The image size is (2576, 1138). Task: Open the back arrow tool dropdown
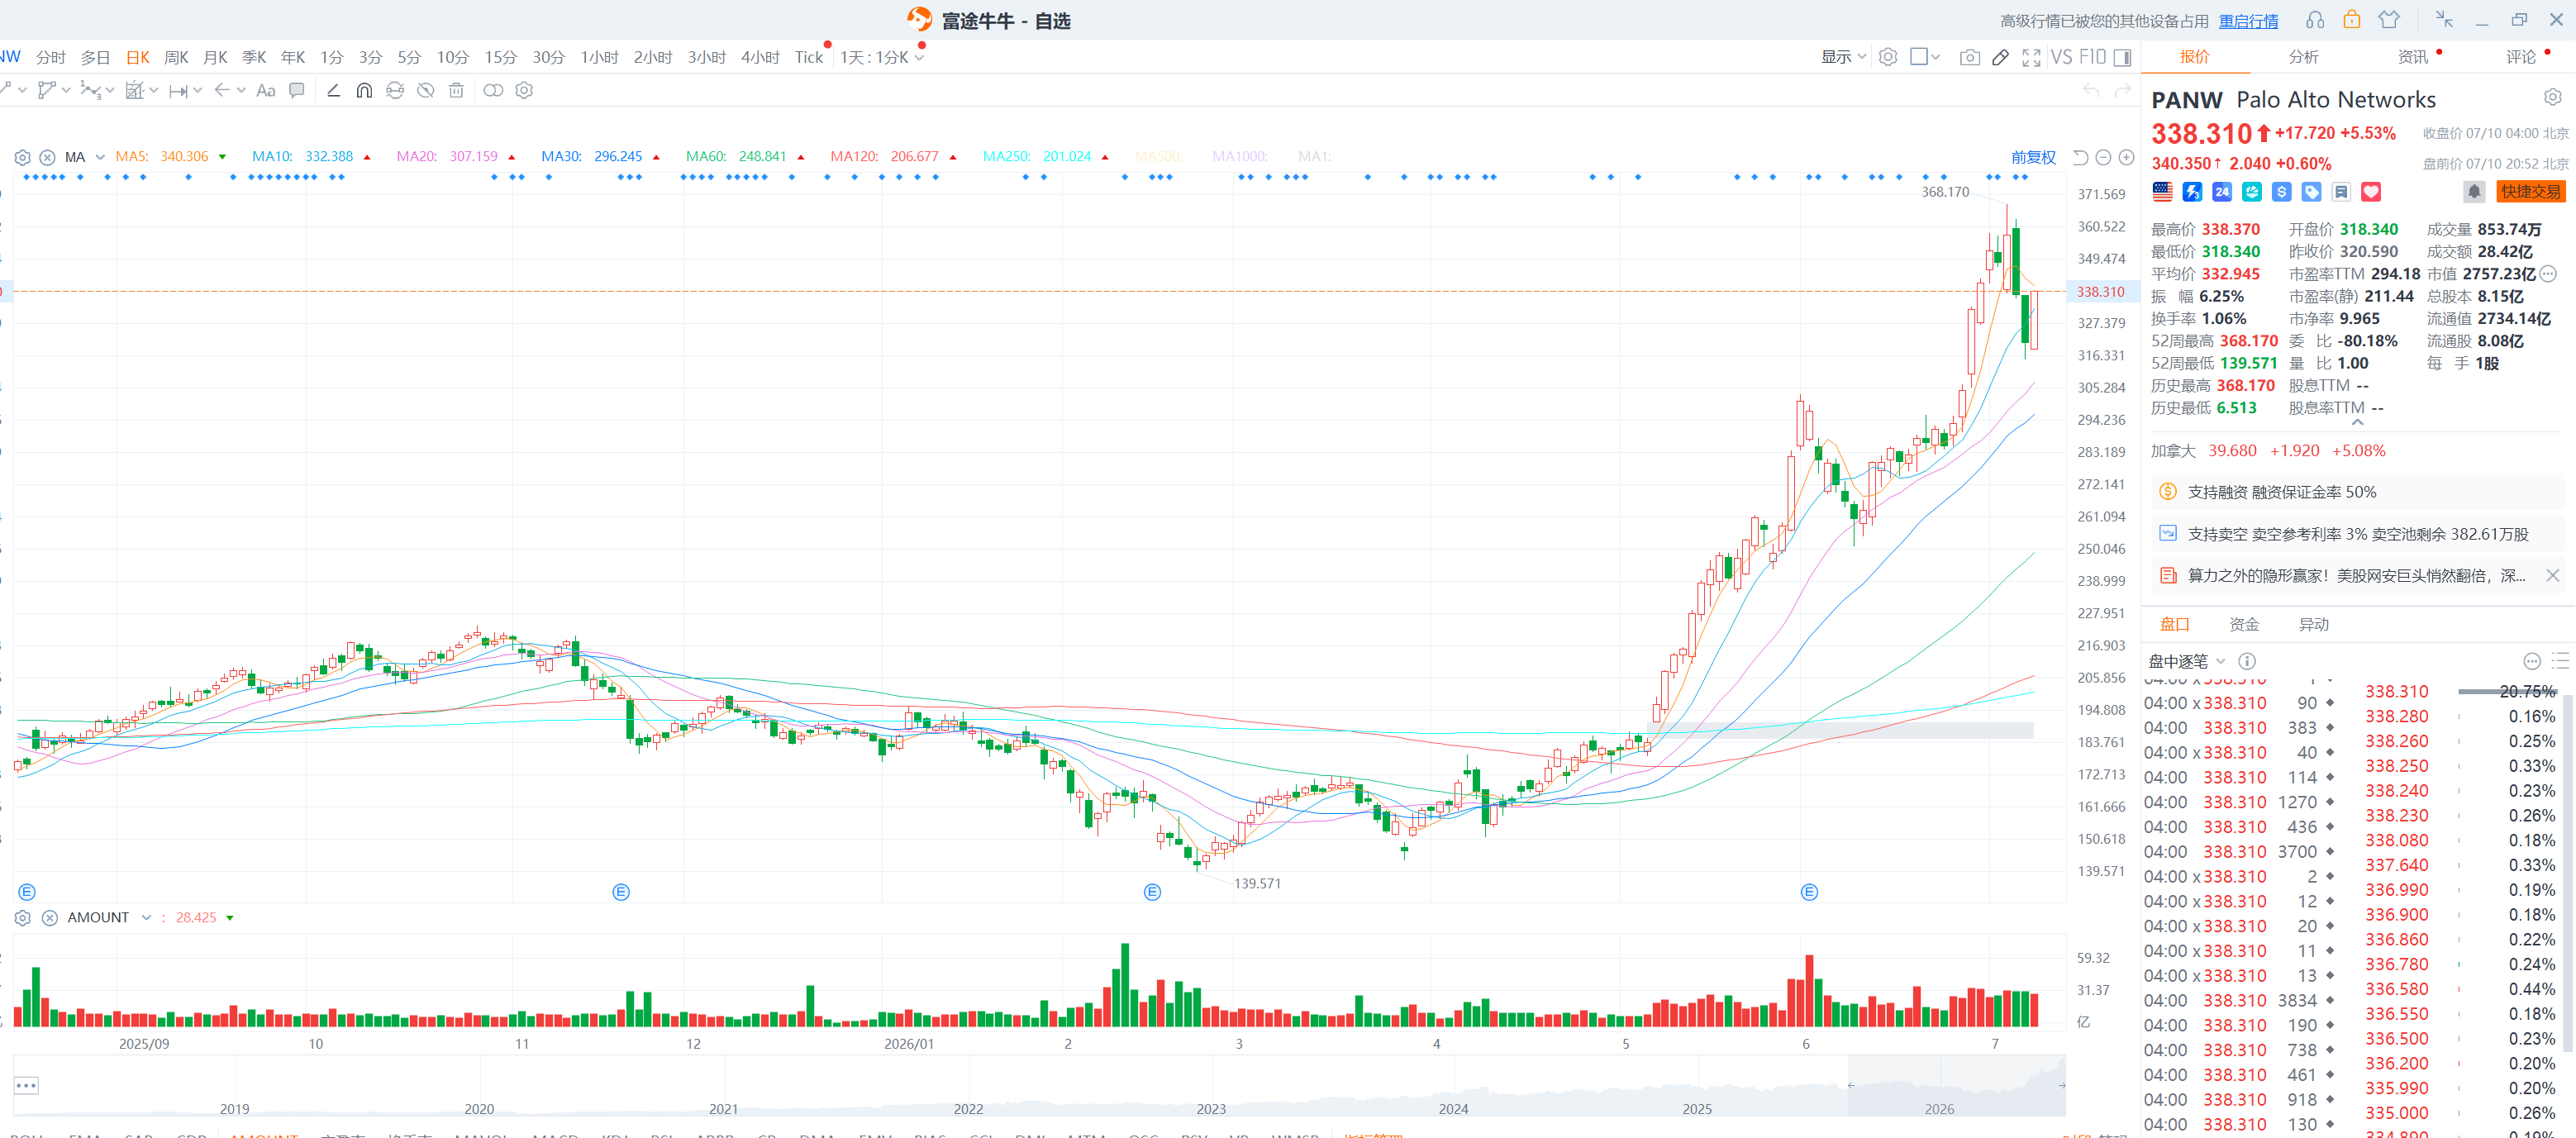(x=241, y=90)
